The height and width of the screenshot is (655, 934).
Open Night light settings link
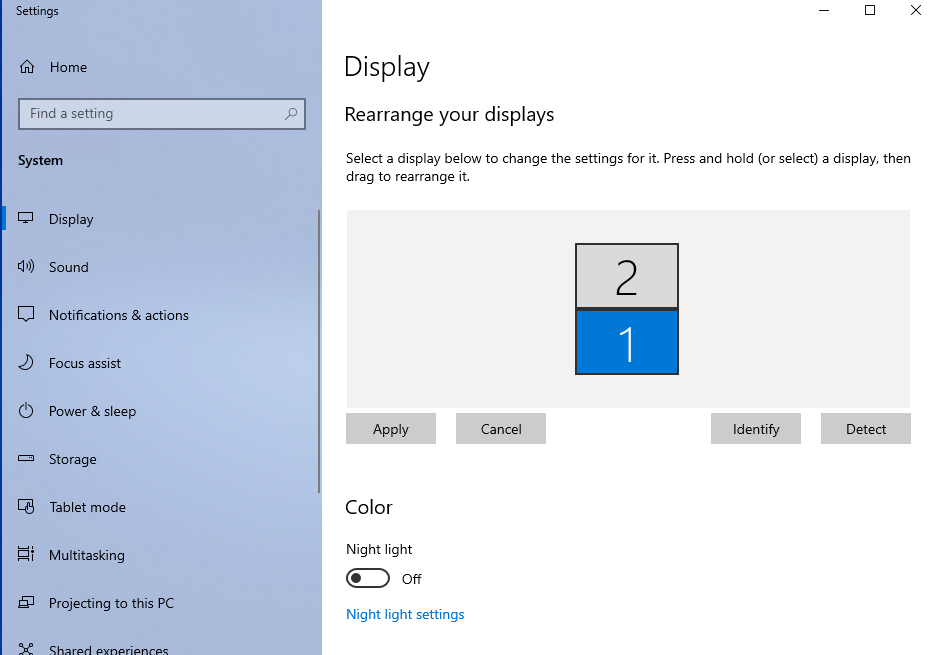click(405, 614)
